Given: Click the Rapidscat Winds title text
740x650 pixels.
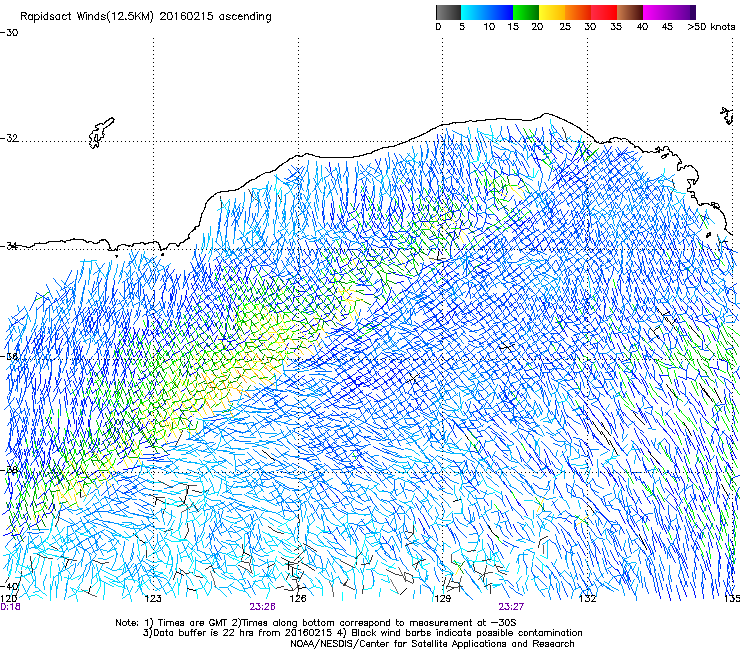Looking at the screenshot, I should [146, 17].
